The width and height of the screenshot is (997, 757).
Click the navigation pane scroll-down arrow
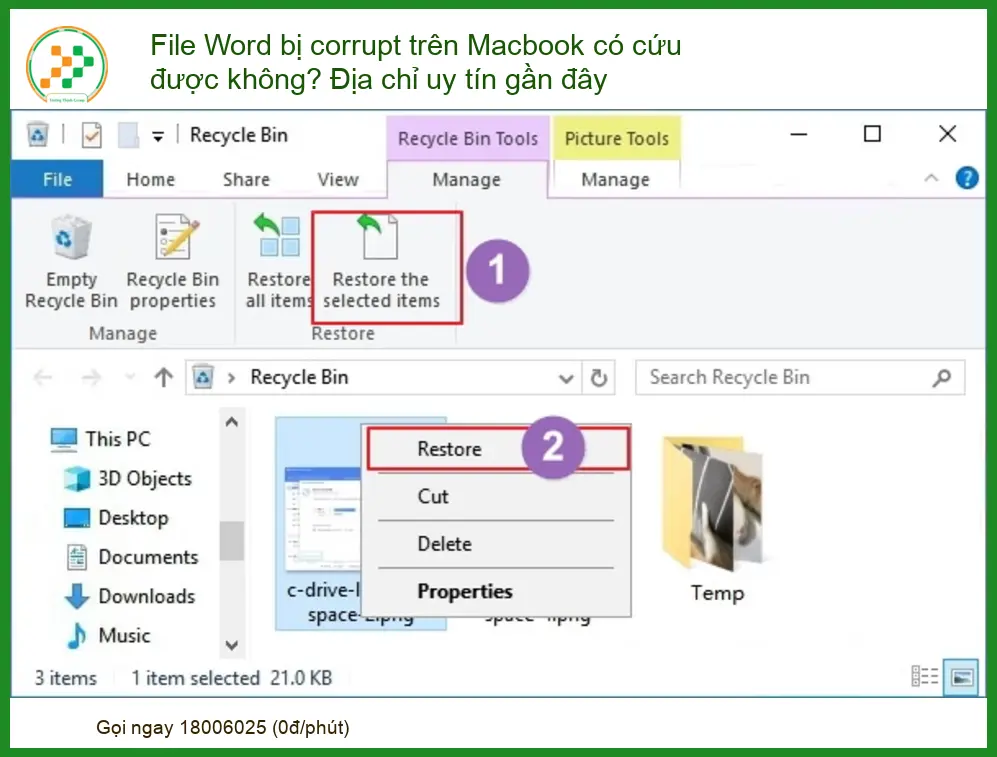click(231, 645)
